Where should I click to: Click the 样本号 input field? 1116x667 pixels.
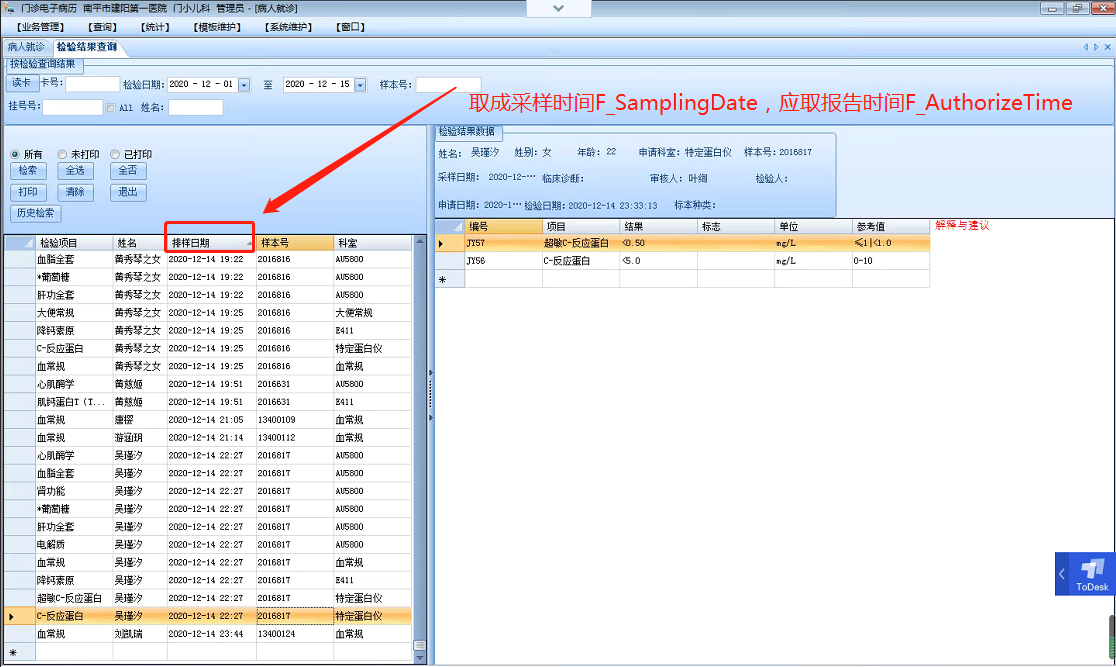click(x=448, y=85)
